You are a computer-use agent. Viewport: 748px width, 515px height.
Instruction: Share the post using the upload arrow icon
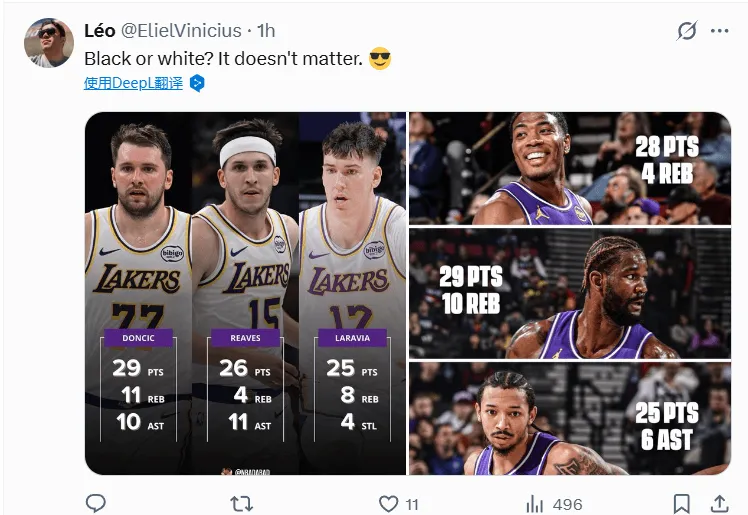718,503
